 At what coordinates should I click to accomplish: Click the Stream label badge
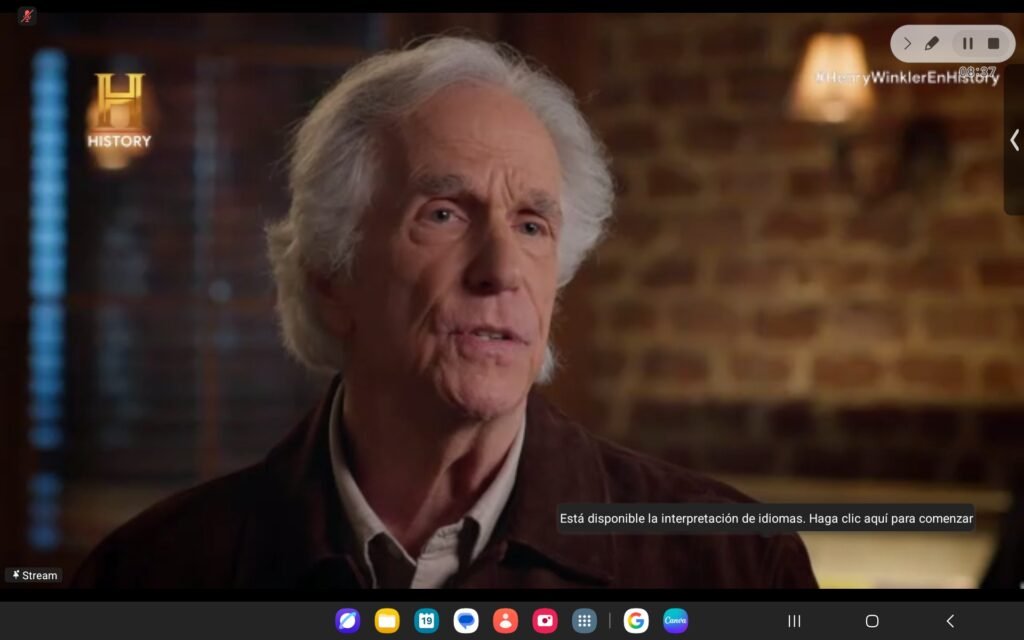(34, 575)
